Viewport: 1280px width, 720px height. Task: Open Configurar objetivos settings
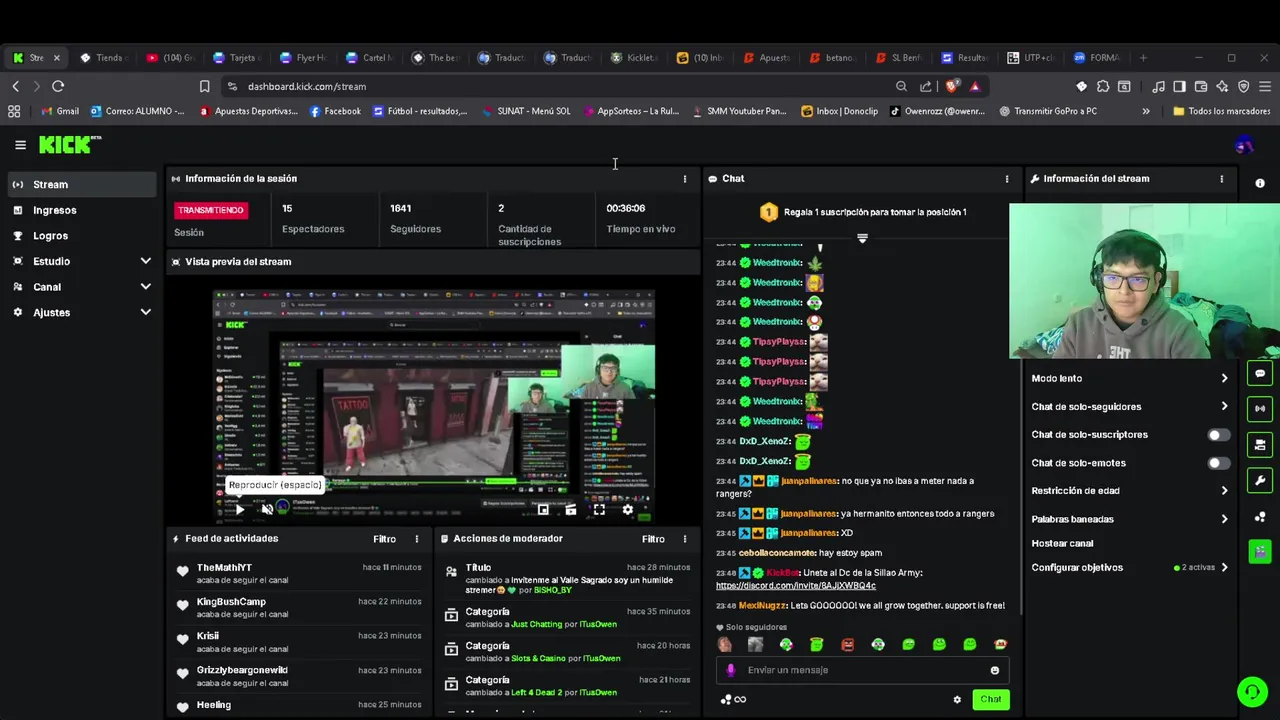(1130, 568)
